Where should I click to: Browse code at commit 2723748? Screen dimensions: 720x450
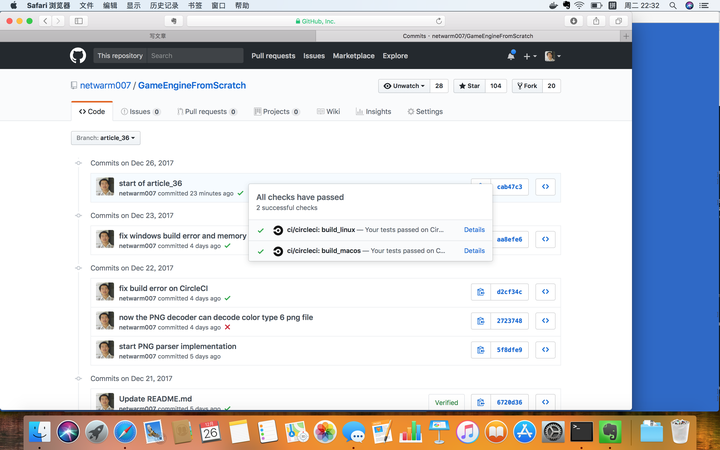coord(546,321)
